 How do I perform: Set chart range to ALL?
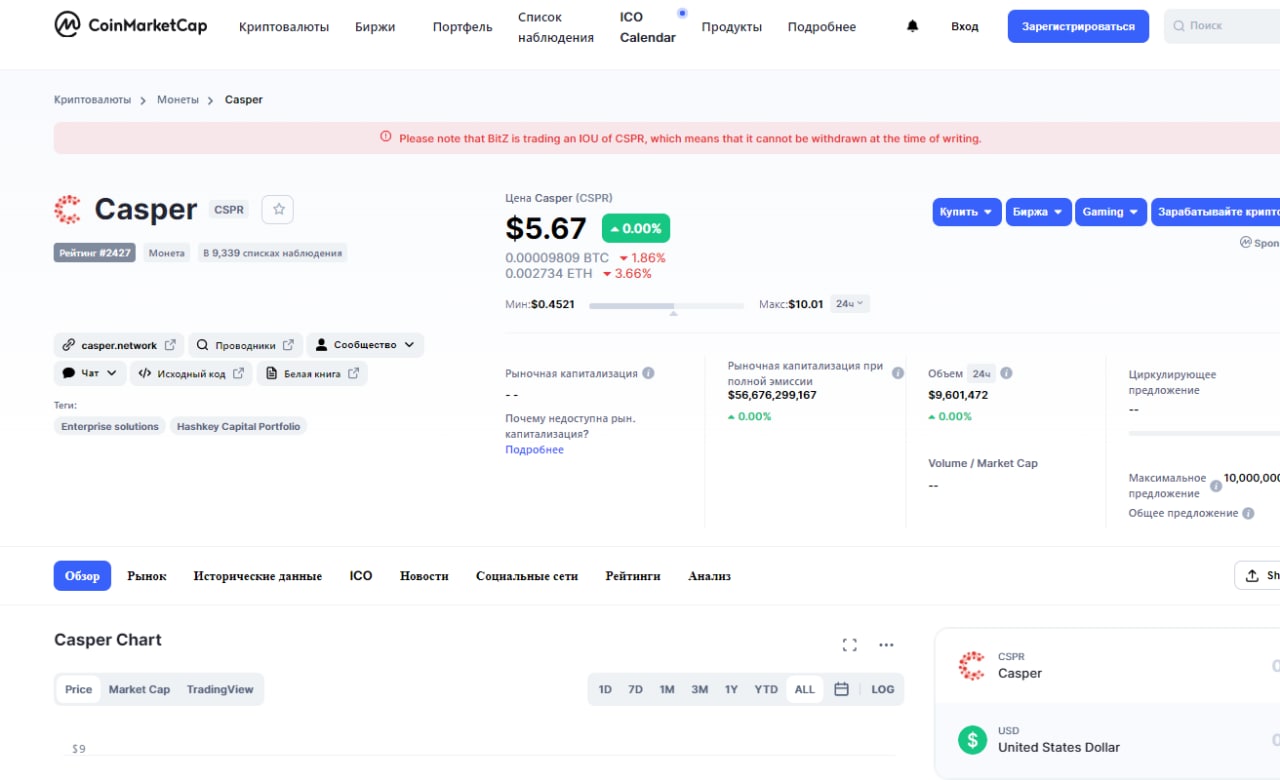(805, 689)
